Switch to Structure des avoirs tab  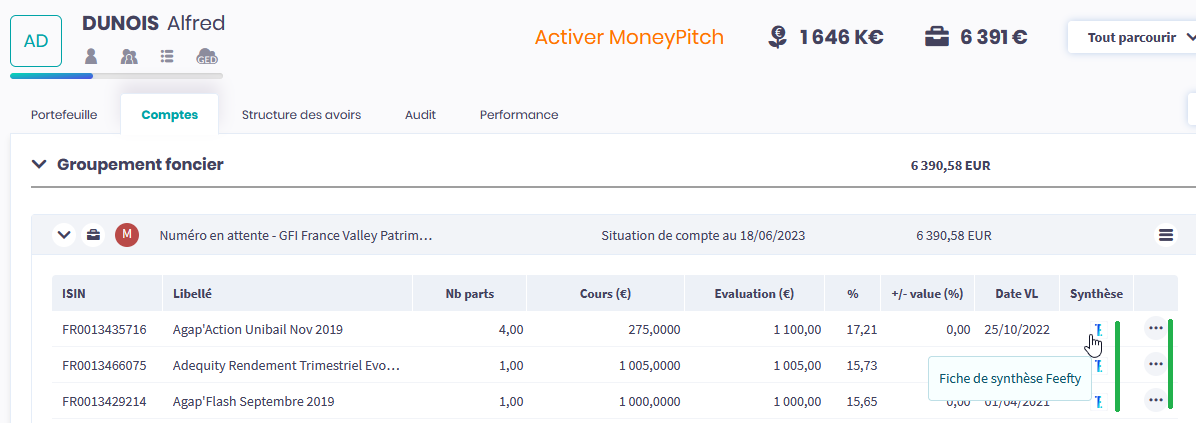pos(301,115)
